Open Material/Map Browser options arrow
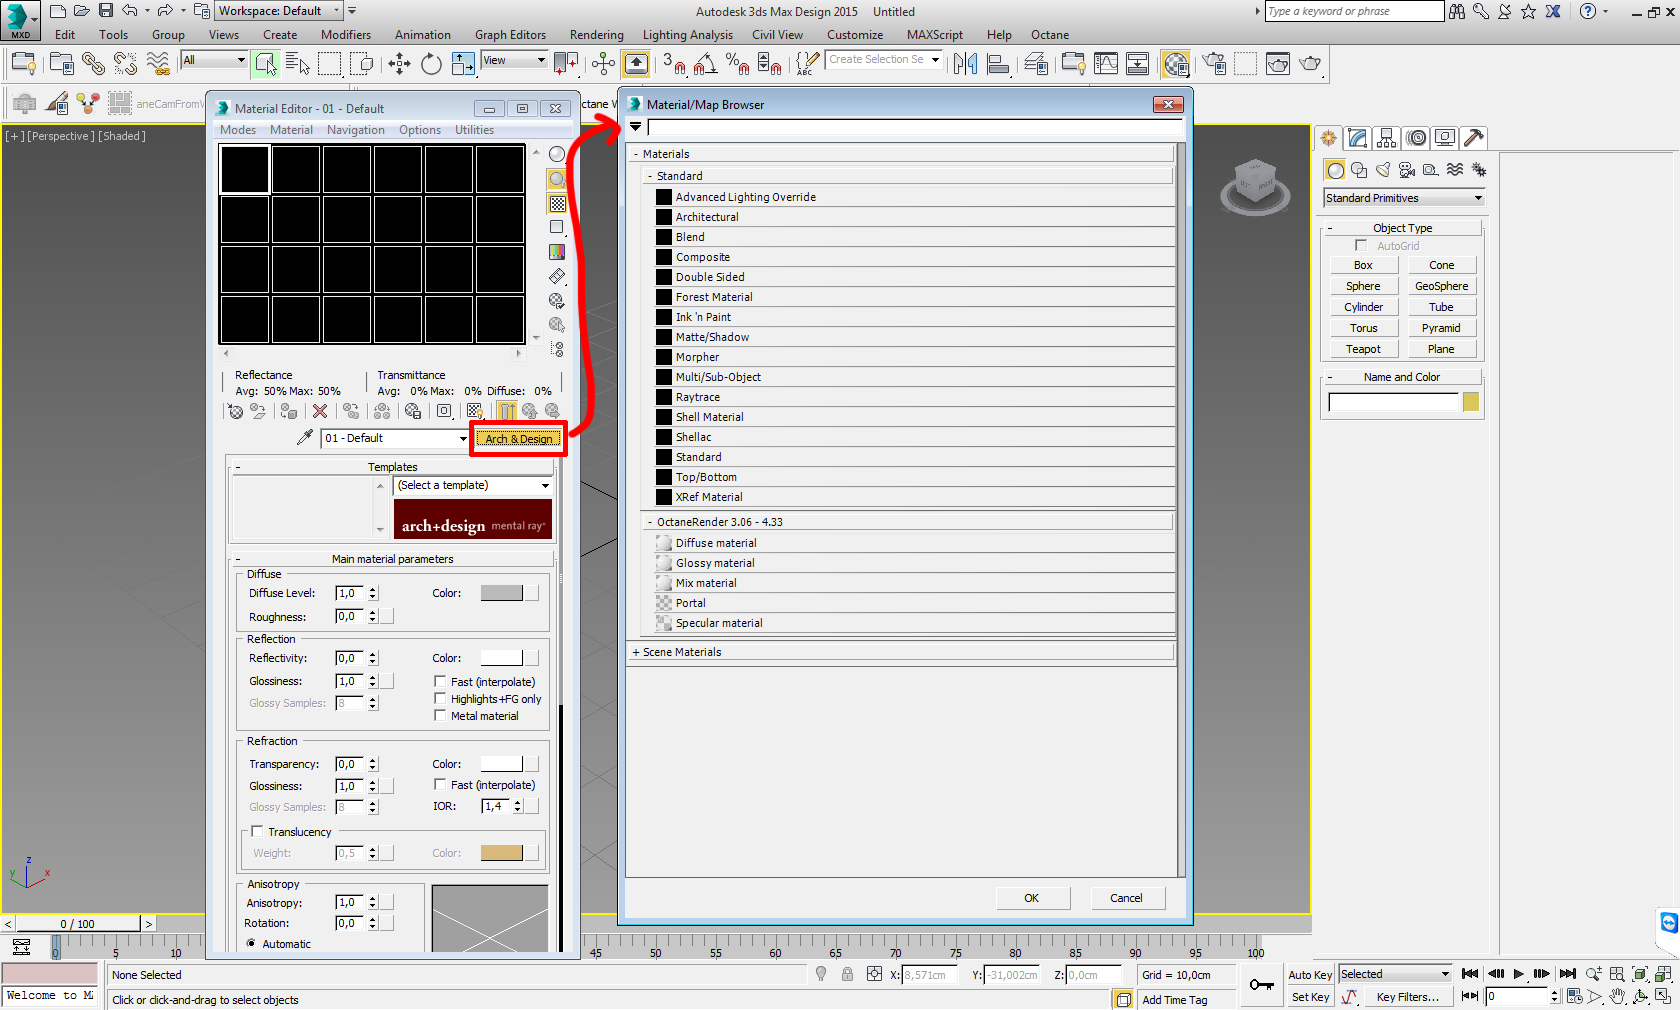 click(635, 127)
